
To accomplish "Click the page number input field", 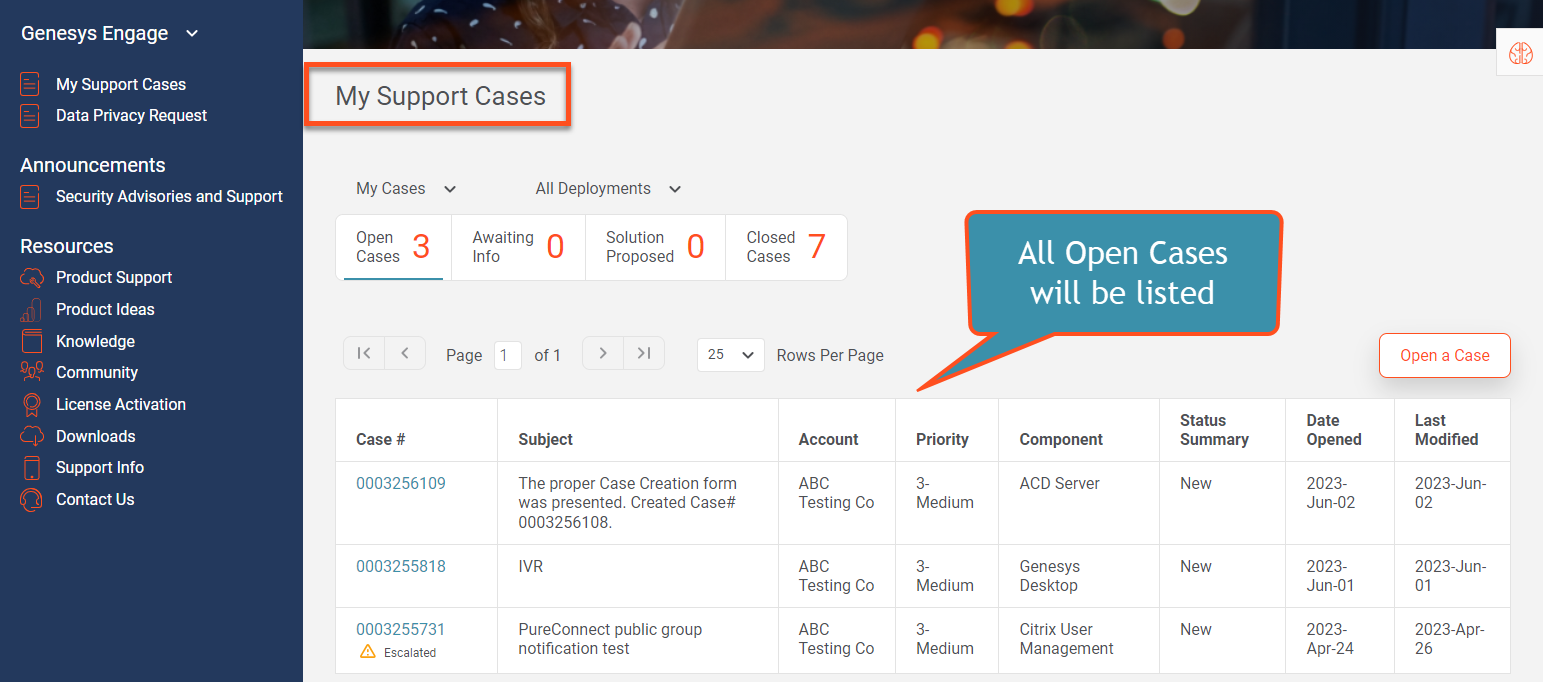I will (508, 355).
